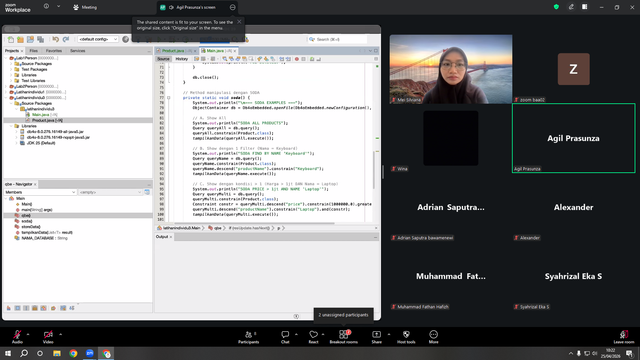640x360 pixels.
Task: Click the Save All icon in NetBeans toolbar
Action: pos(40,40)
